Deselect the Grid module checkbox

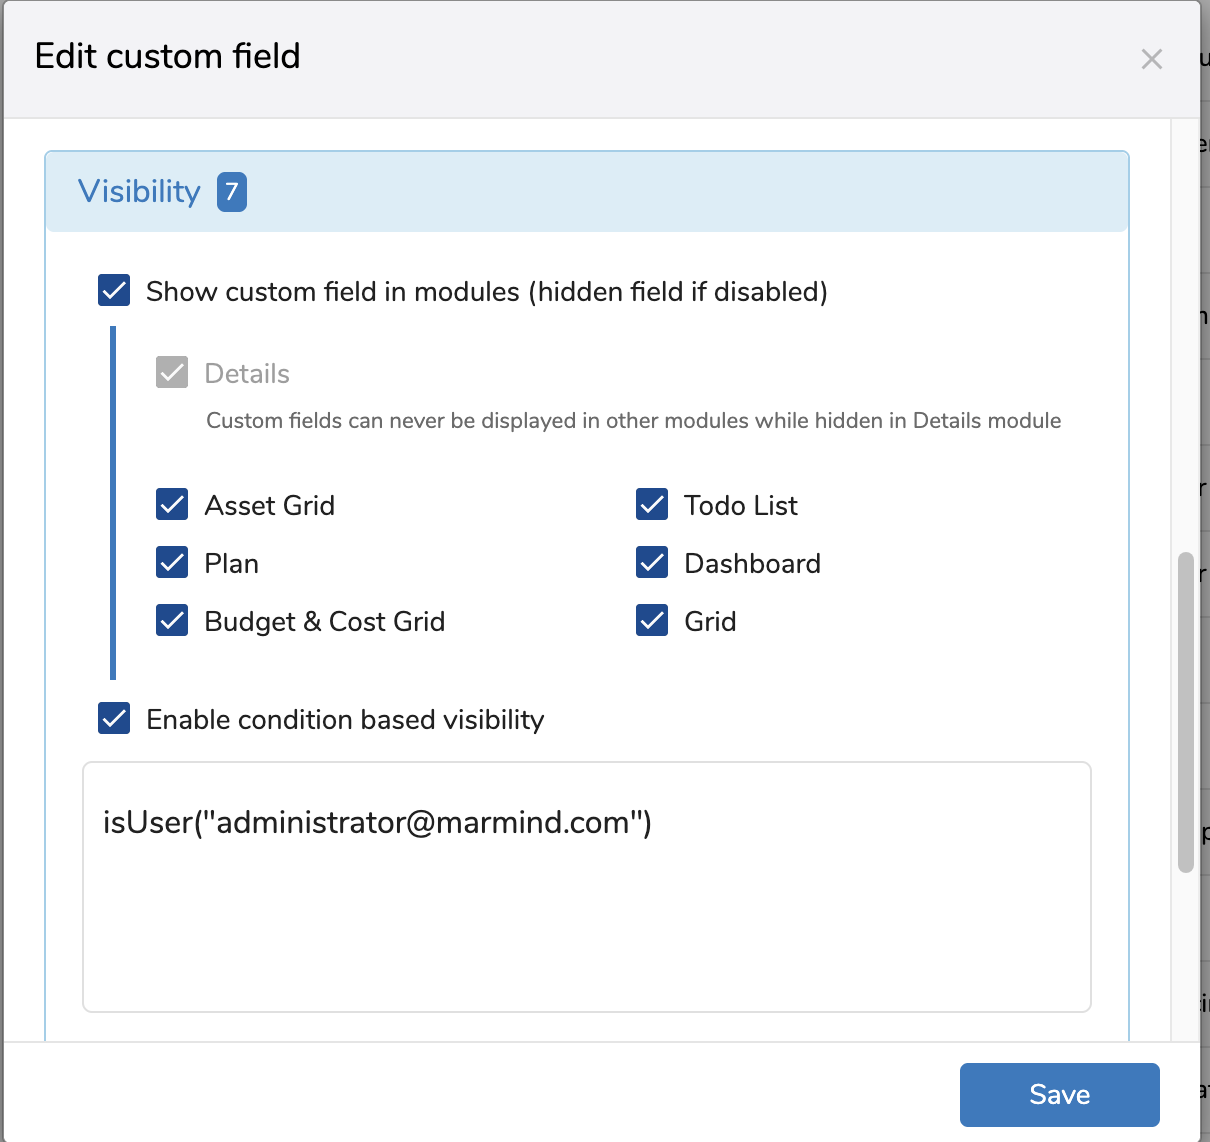click(x=652, y=621)
